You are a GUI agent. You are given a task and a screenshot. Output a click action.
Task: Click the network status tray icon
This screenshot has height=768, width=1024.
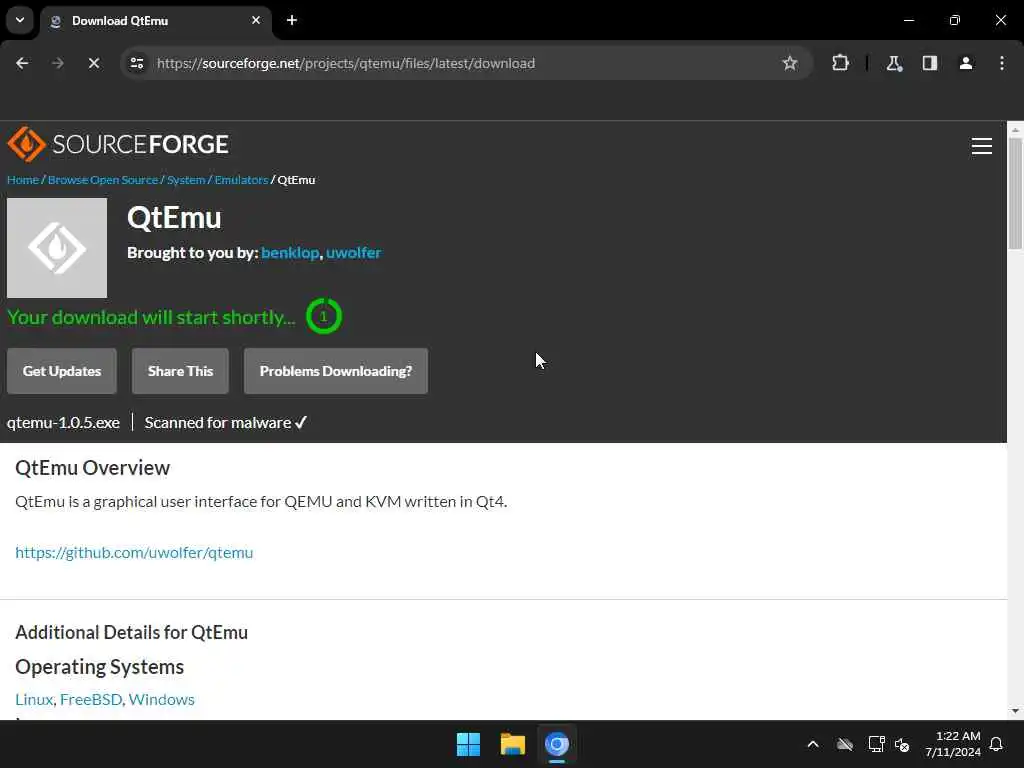[876, 744]
